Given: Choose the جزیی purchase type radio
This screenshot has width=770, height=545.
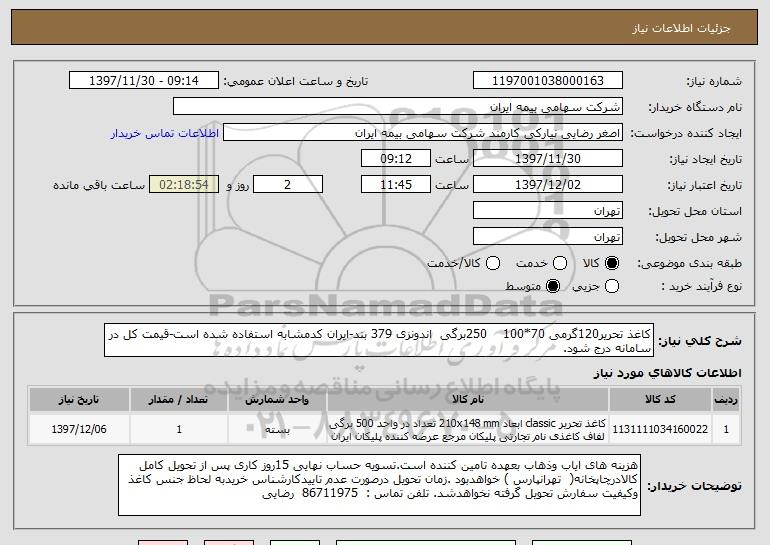Looking at the screenshot, I should point(612,286).
